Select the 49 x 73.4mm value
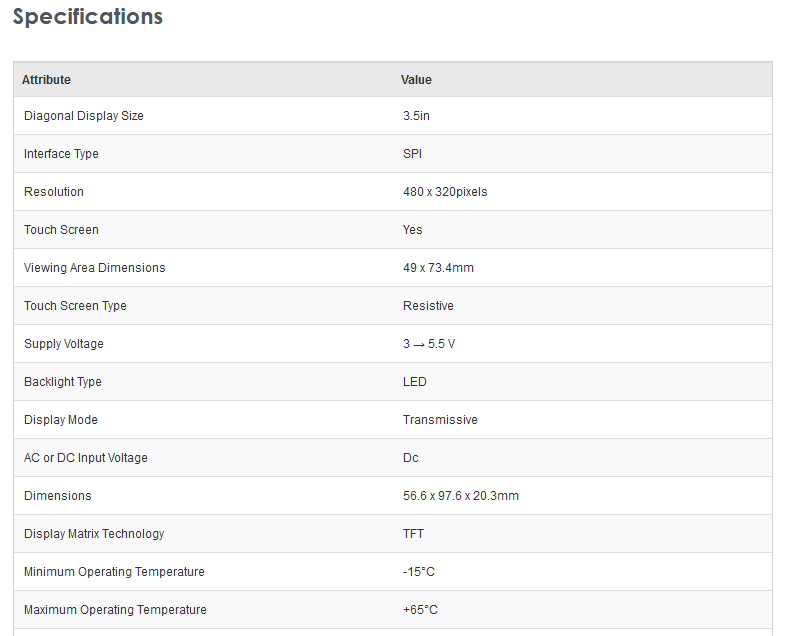This screenshot has width=788, height=636. point(438,268)
